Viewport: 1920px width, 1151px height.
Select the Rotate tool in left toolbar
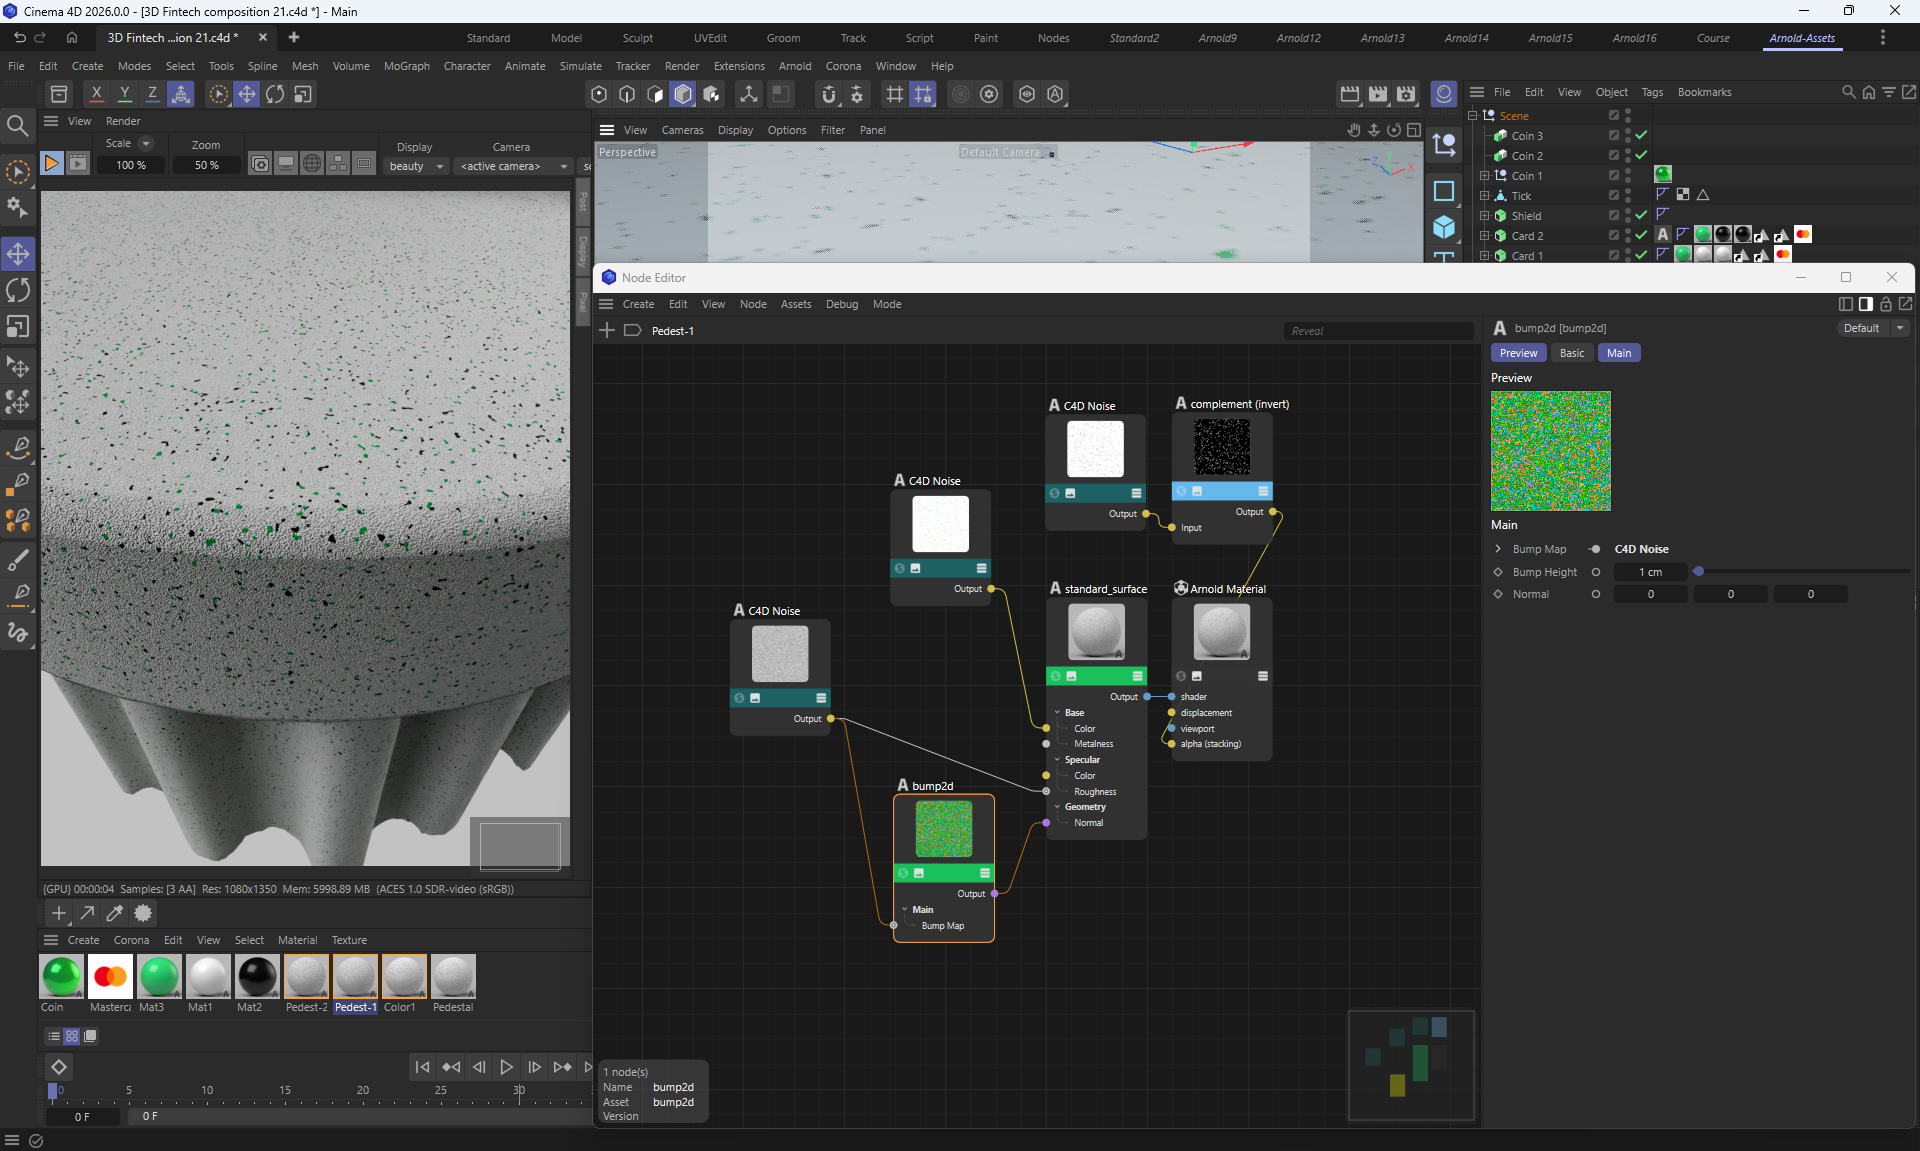[x=18, y=291]
